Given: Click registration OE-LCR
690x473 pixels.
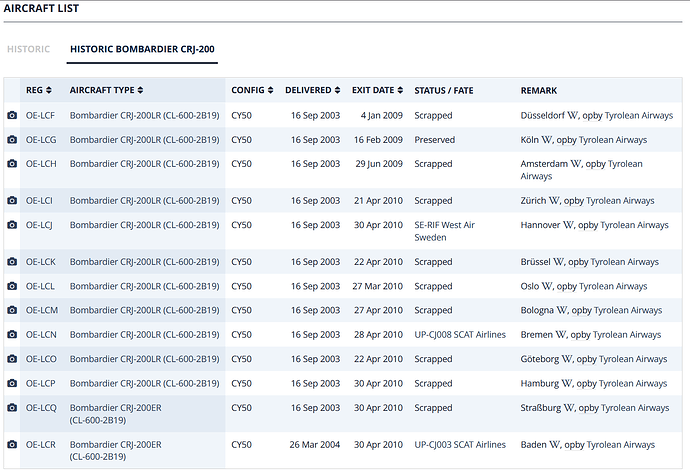Looking at the screenshot, I should click(x=41, y=444).
